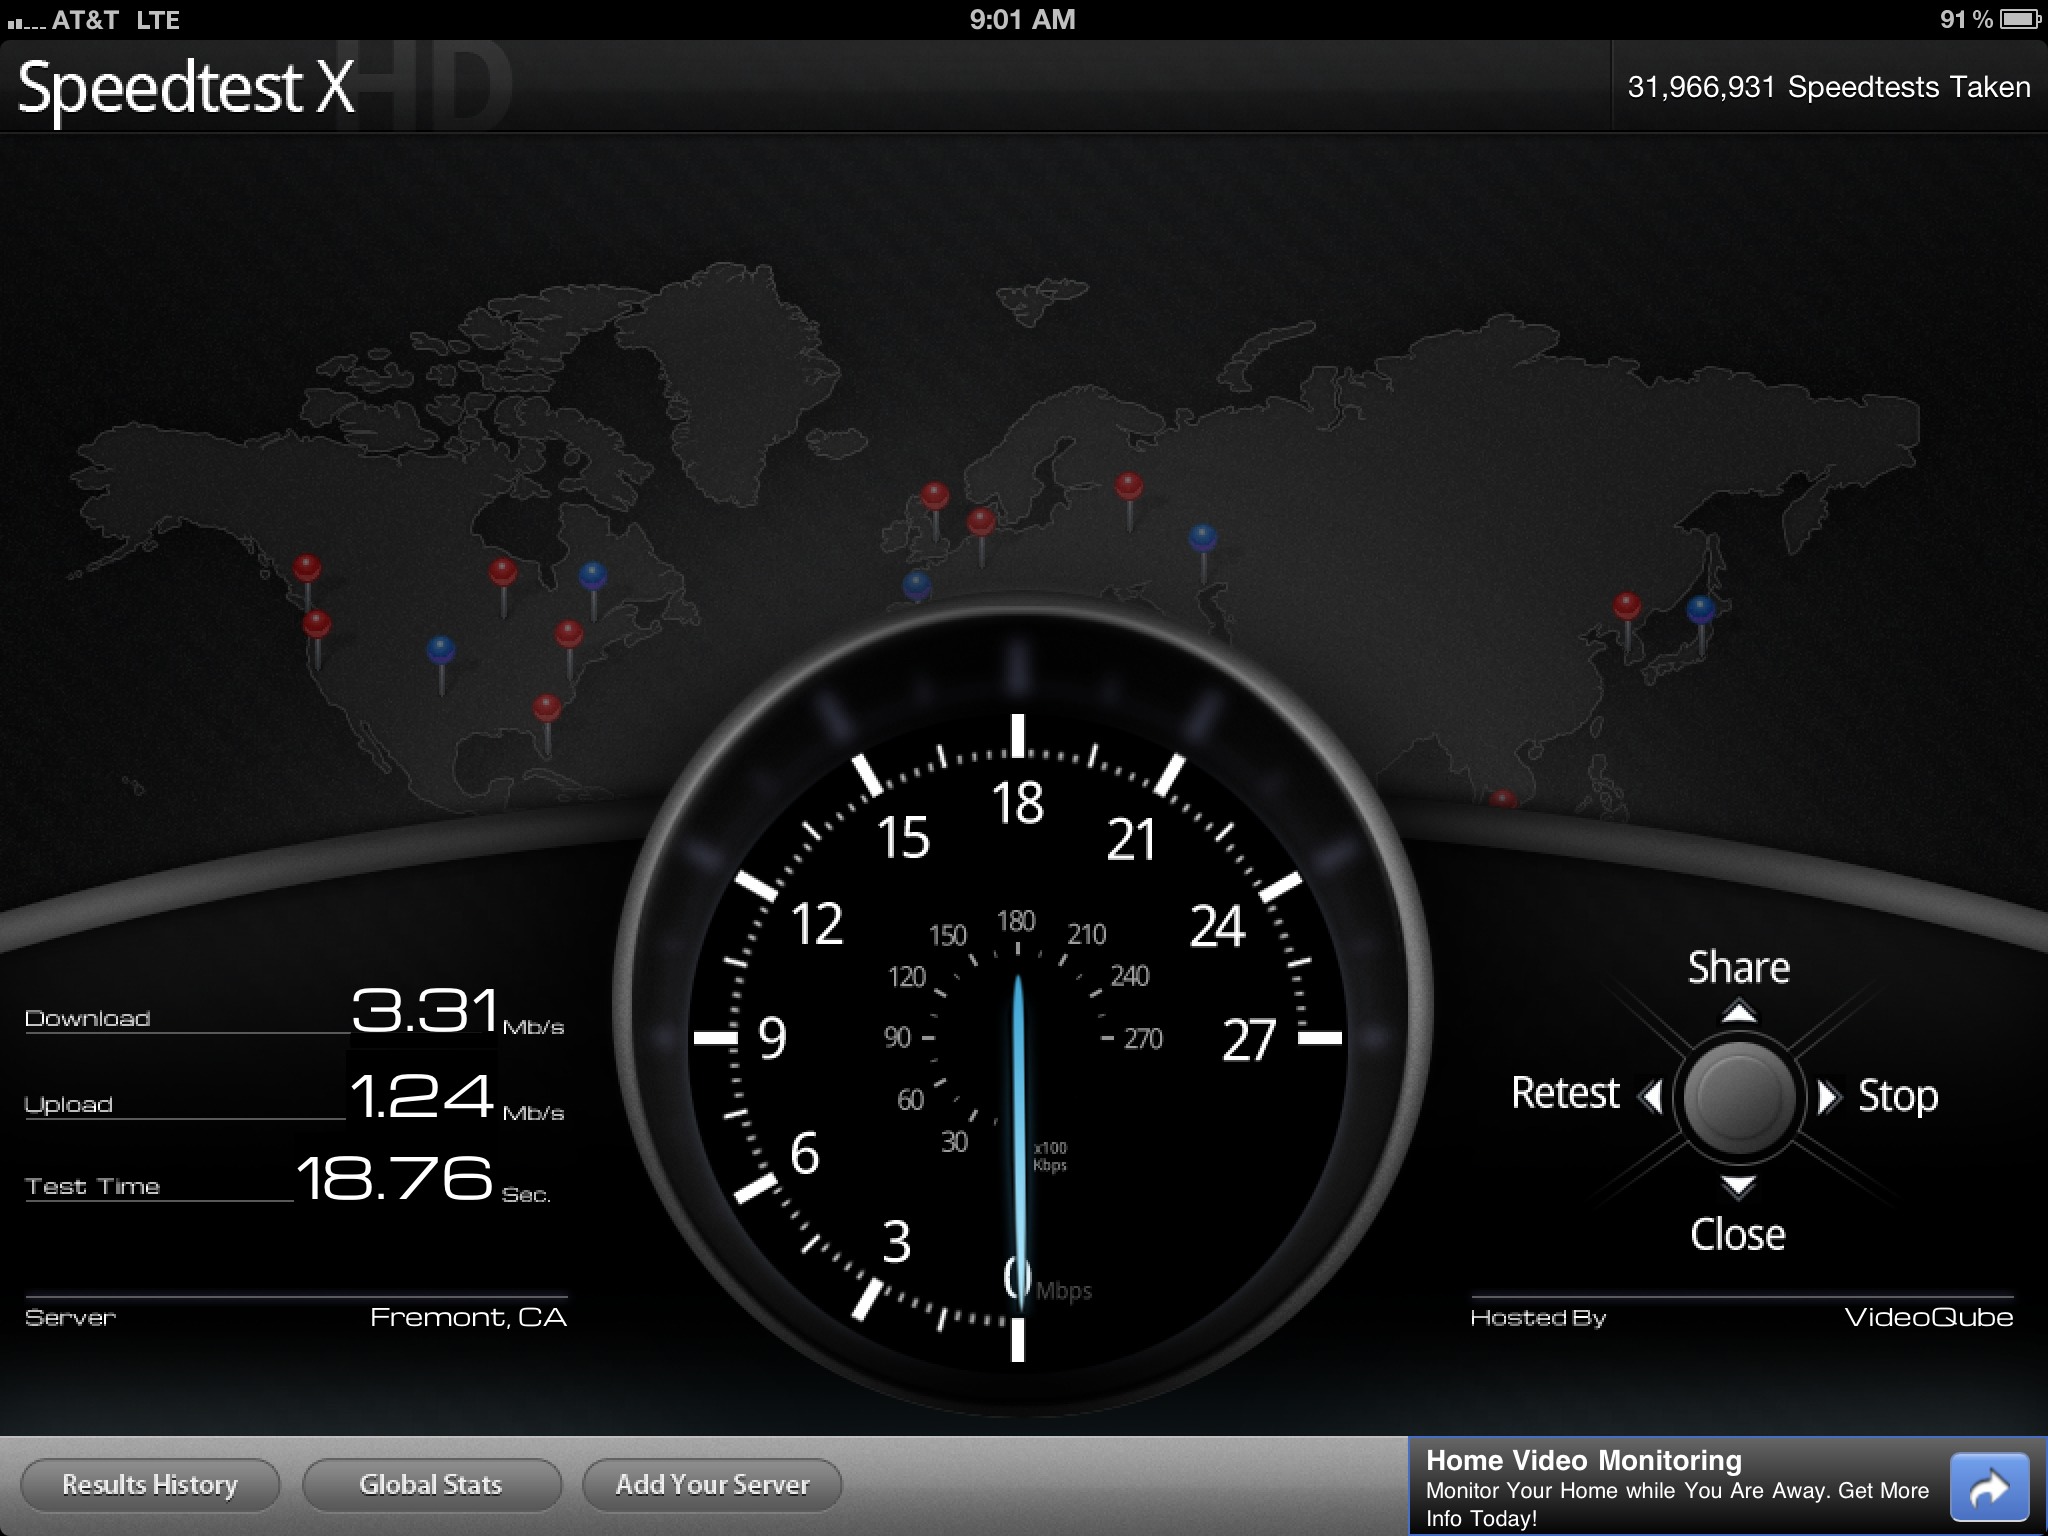Tap the Fremont, CA server name
Image resolution: width=2048 pixels, height=1536 pixels.
tap(468, 1317)
